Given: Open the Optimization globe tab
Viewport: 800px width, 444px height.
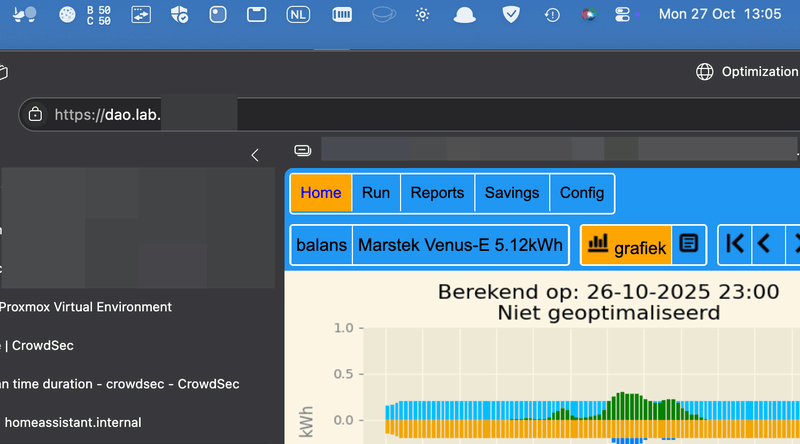Looking at the screenshot, I should tap(747, 71).
